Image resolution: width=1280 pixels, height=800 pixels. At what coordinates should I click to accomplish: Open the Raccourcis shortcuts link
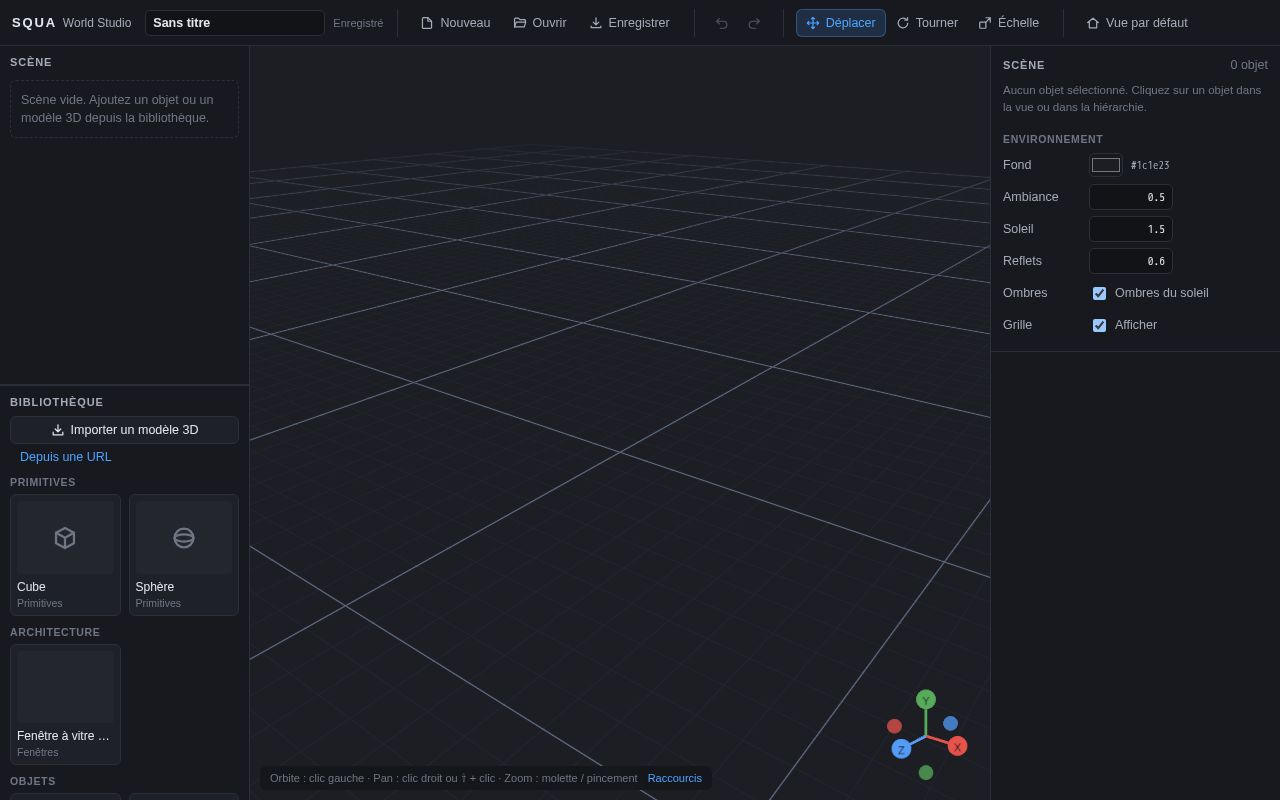click(675, 778)
